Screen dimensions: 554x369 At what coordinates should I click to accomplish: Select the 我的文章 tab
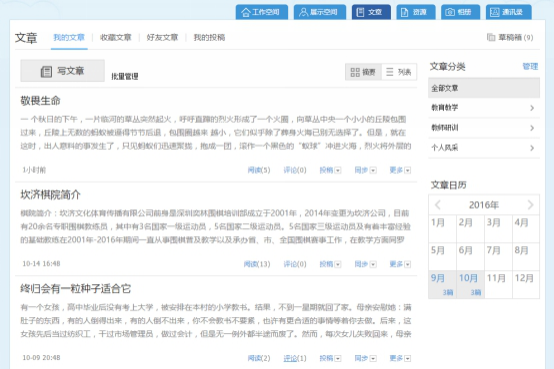click(x=69, y=37)
